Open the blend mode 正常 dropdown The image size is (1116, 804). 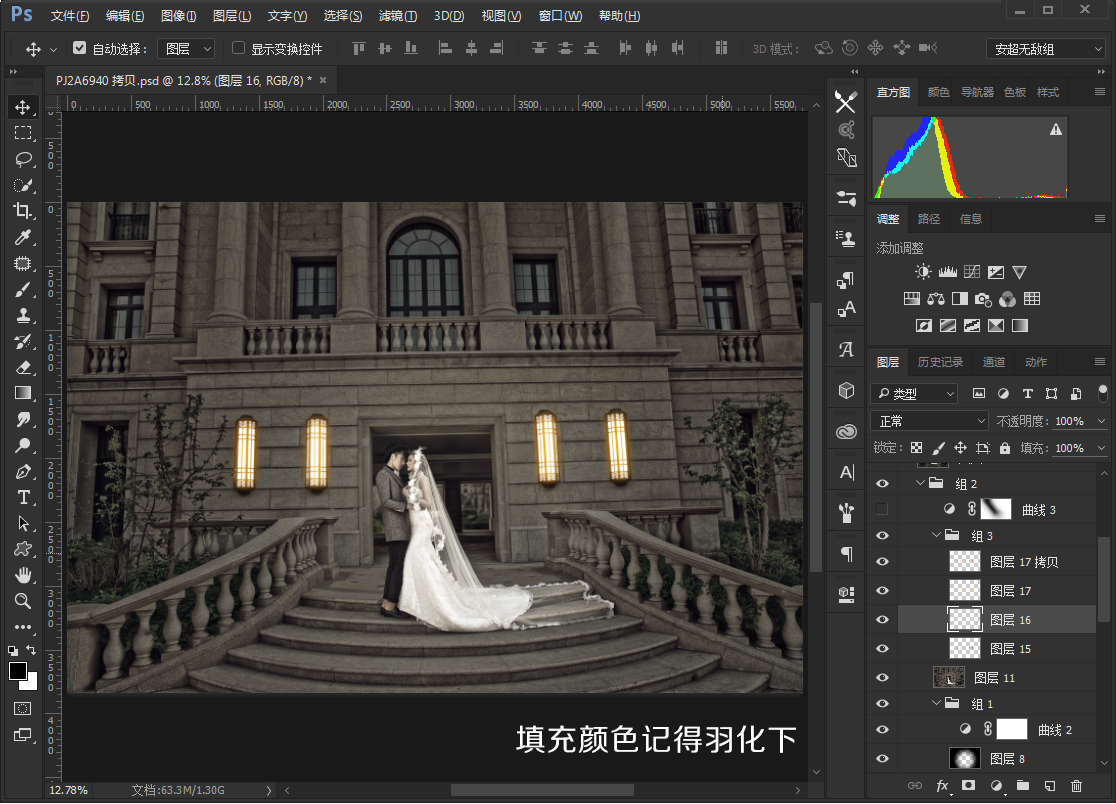coord(930,420)
